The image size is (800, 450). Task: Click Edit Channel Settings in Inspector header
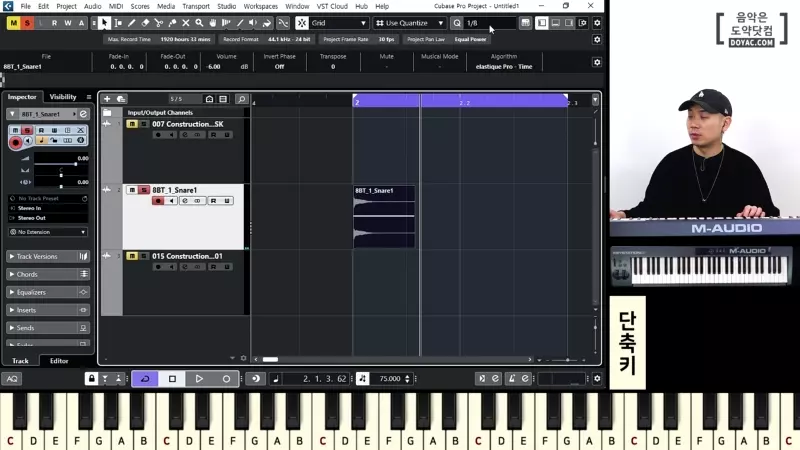[83, 114]
